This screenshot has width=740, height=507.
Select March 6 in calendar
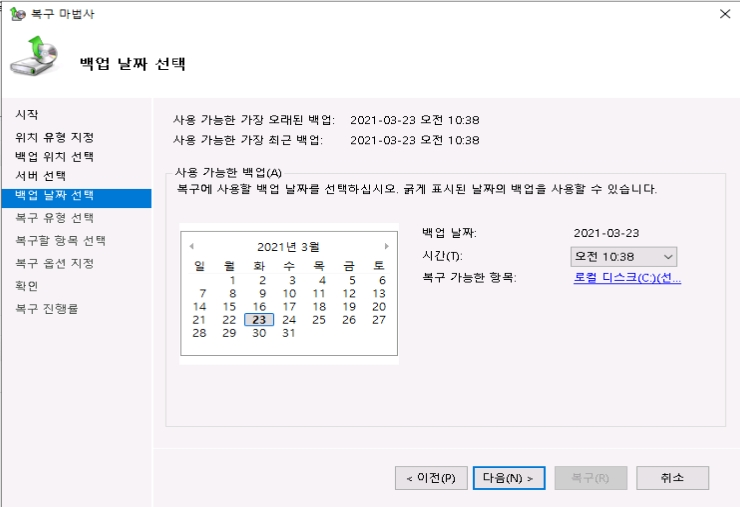tap(382, 280)
